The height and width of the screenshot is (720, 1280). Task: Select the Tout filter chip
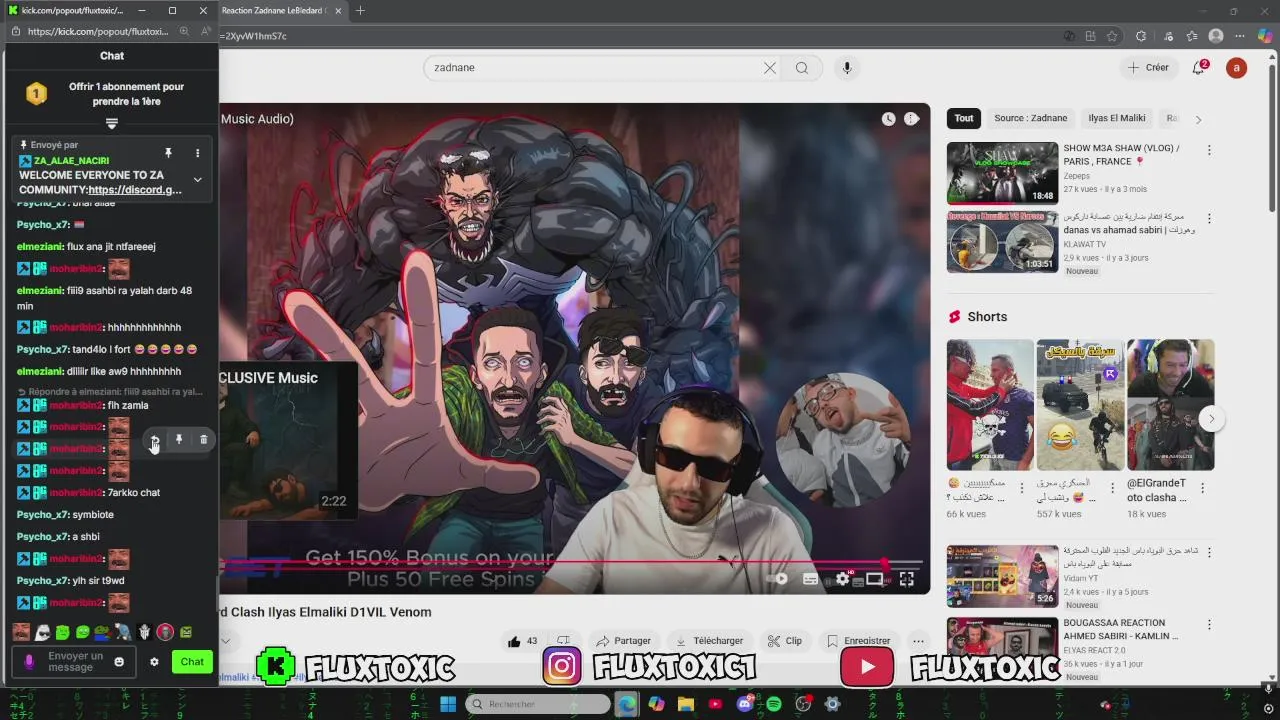click(x=964, y=118)
